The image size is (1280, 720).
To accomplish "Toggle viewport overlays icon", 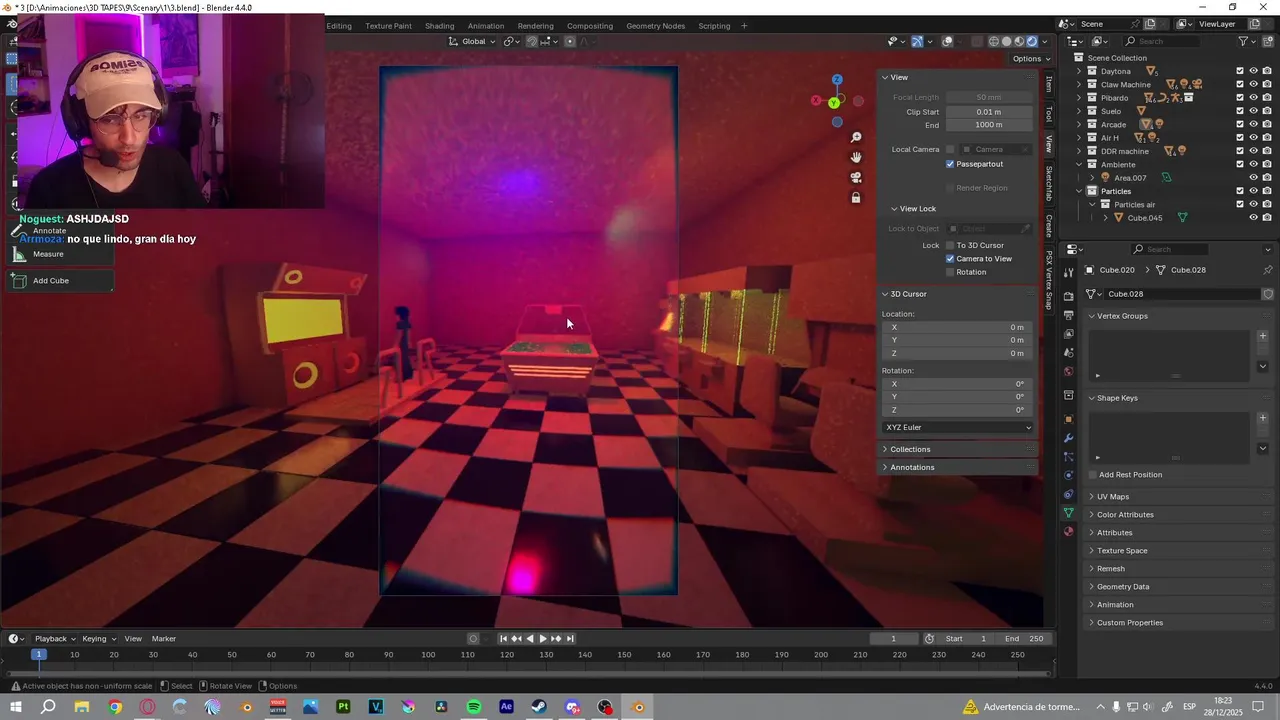I will tap(947, 41).
